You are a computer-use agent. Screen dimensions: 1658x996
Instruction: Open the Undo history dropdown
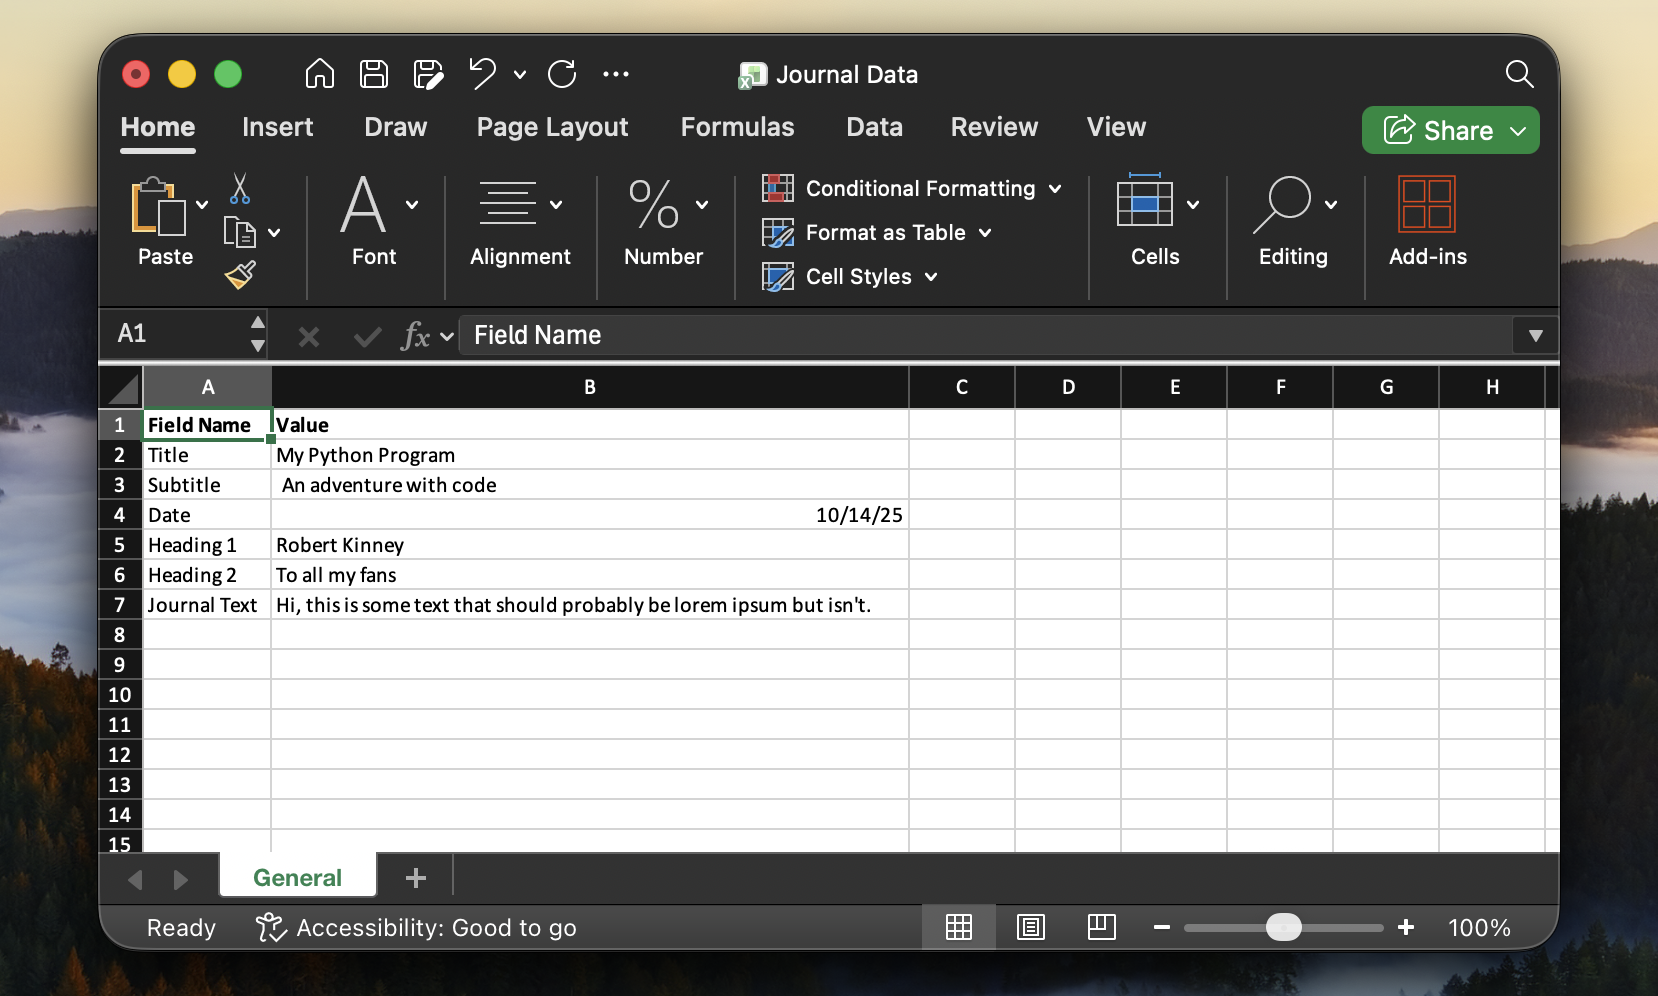coord(519,75)
